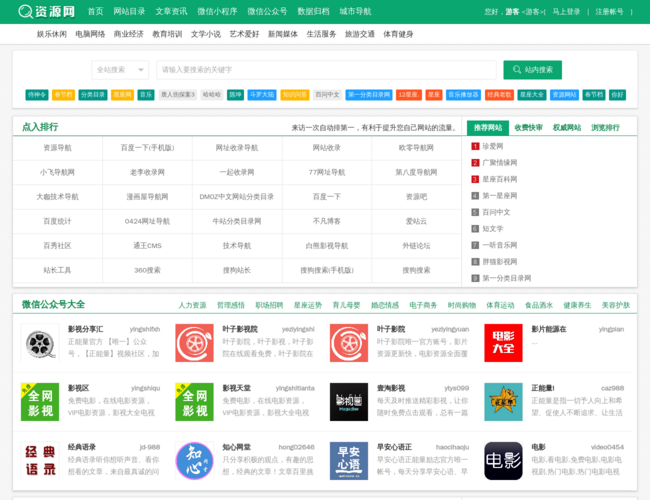Click the 分类目录 tag

click(x=93, y=95)
